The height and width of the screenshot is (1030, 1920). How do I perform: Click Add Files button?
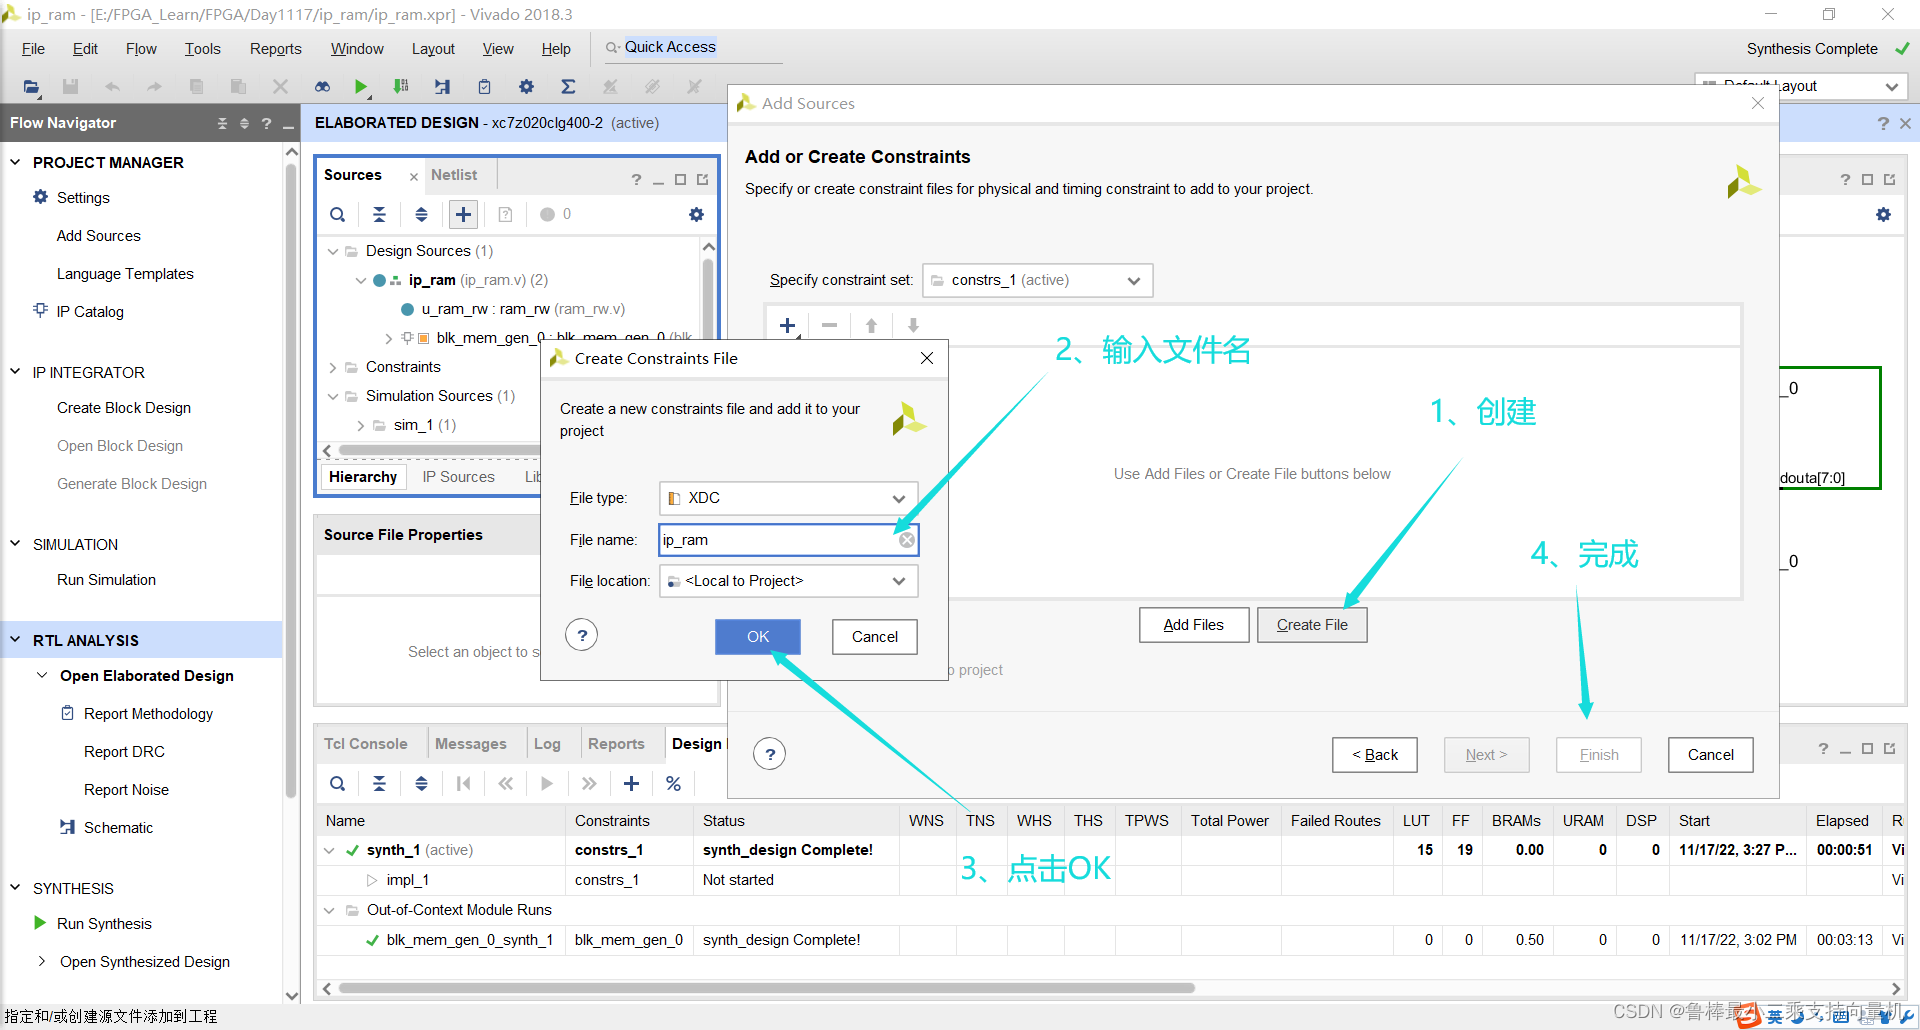(1194, 625)
